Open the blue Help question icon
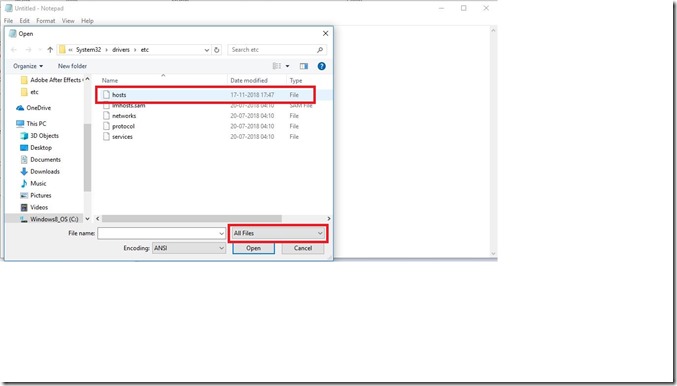The image size is (677, 386). [x=322, y=66]
